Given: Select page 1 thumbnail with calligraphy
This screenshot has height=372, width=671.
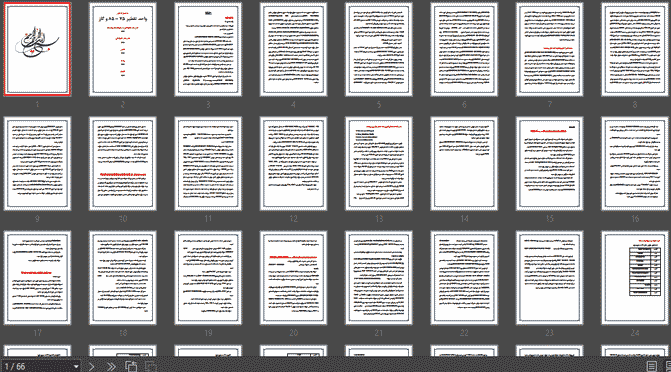Looking at the screenshot, I should click(37, 49).
